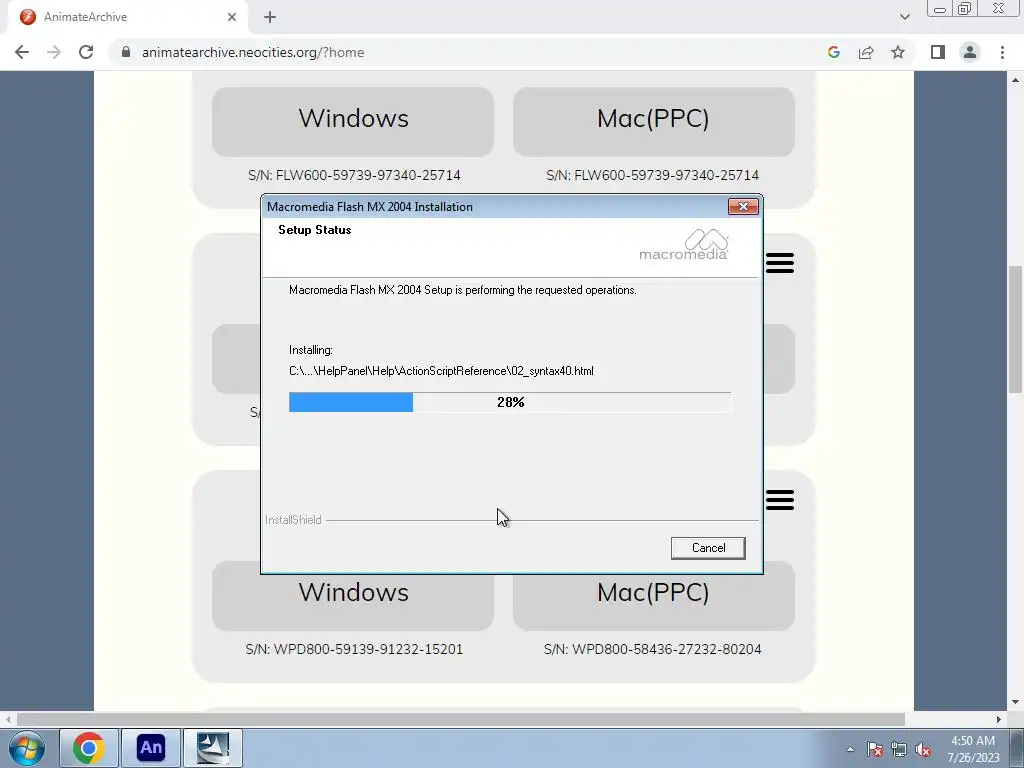Screen dimensions: 1024x768
Task: Open a new browser tab
Action: click(x=270, y=17)
